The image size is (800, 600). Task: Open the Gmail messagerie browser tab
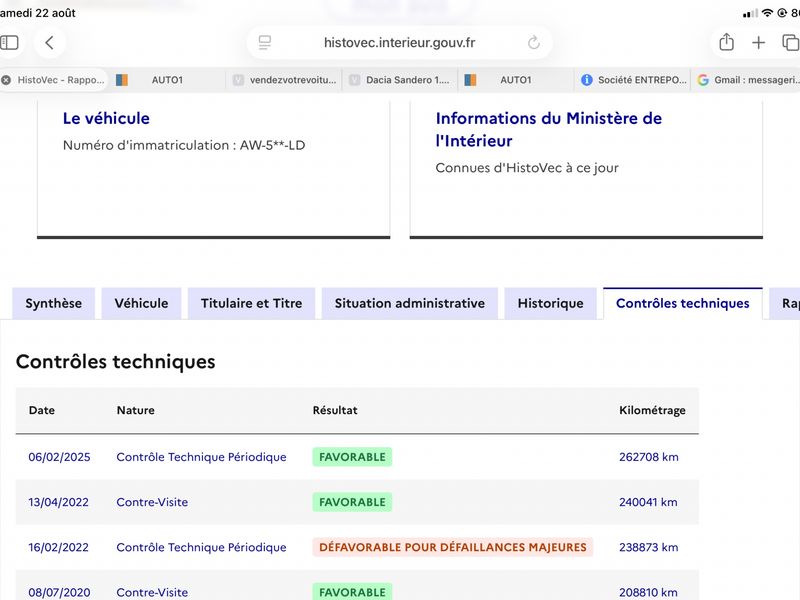coord(745,80)
